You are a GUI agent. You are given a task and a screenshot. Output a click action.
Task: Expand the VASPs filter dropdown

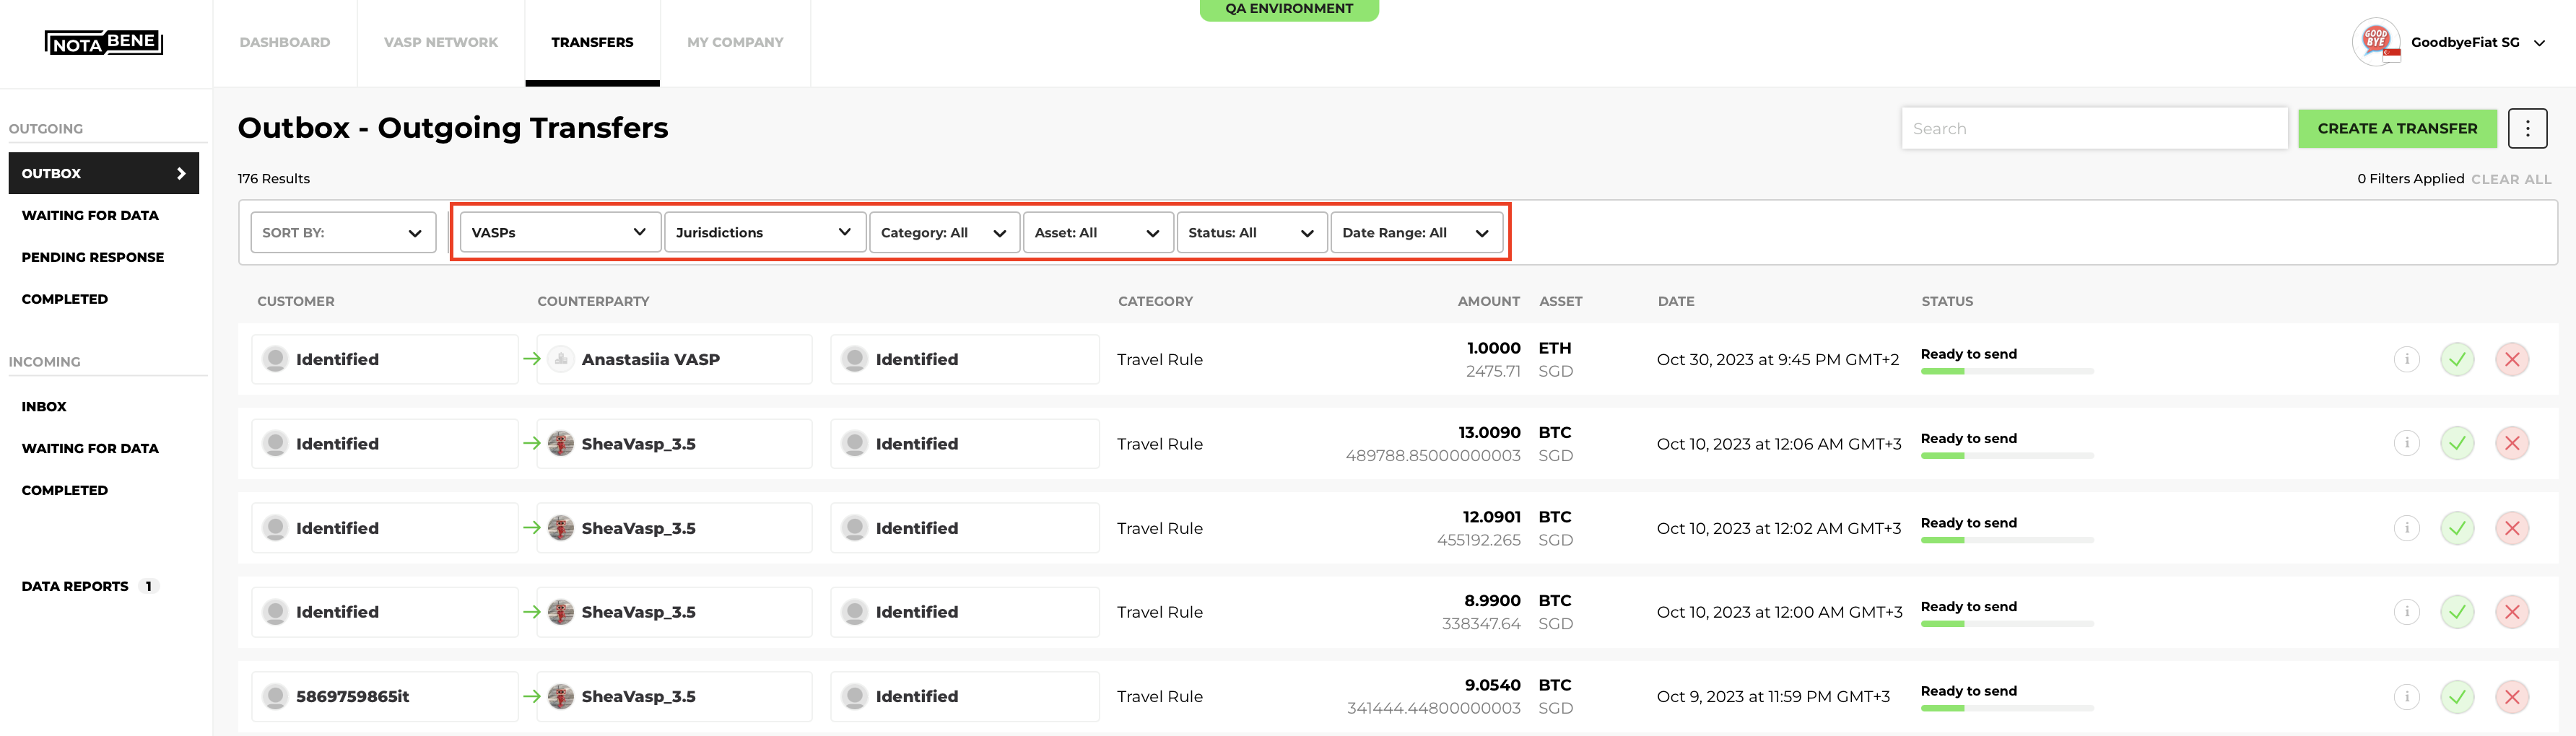pos(560,232)
